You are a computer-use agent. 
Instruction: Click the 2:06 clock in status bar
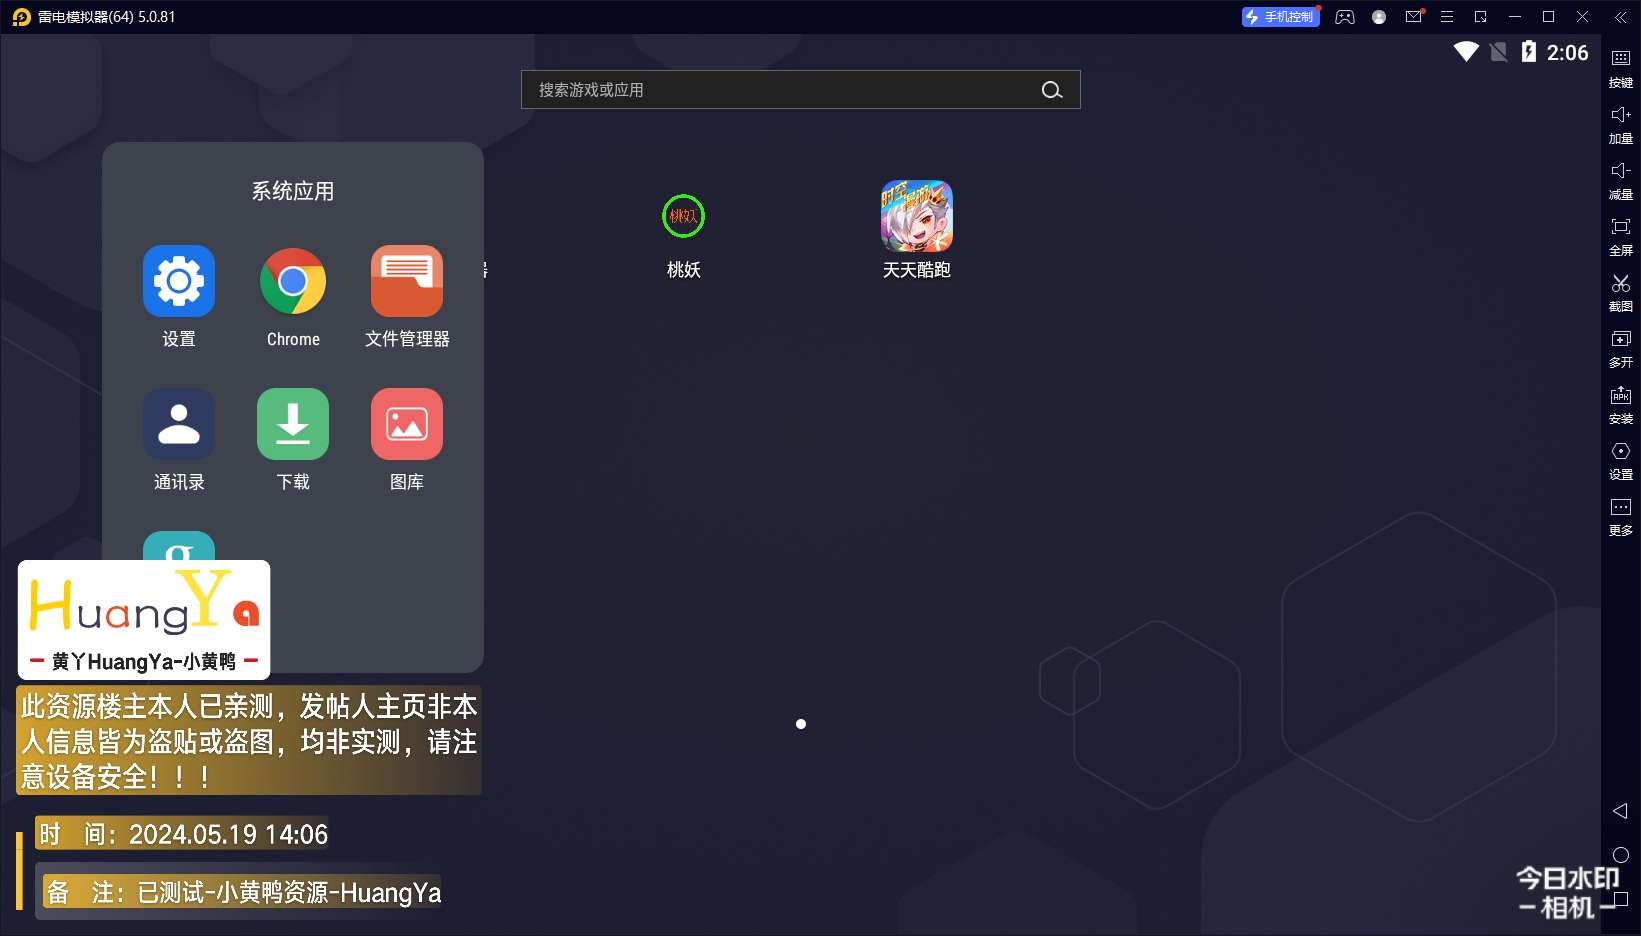1567,53
